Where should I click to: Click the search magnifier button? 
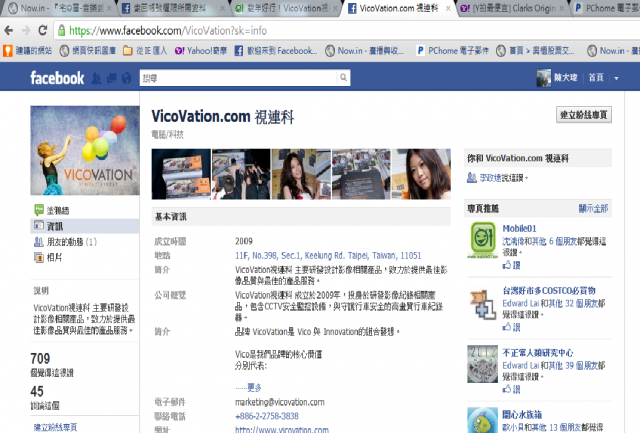coord(343,78)
